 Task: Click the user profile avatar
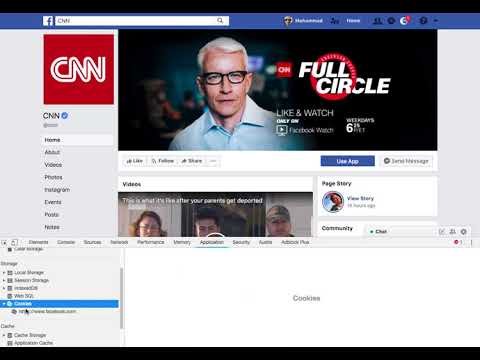point(288,21)
